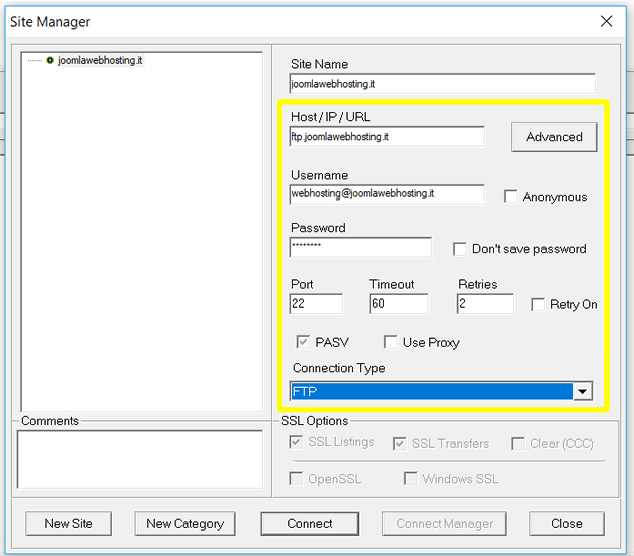Open the Advanced settings button
The image size is (634, 556).
554,137
